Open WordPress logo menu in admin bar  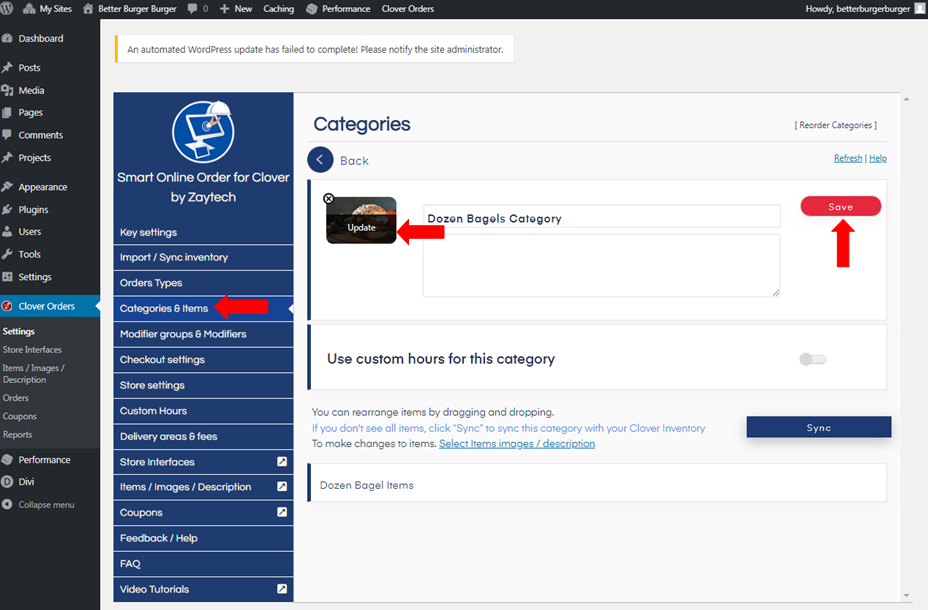click(x=7, y=9)
